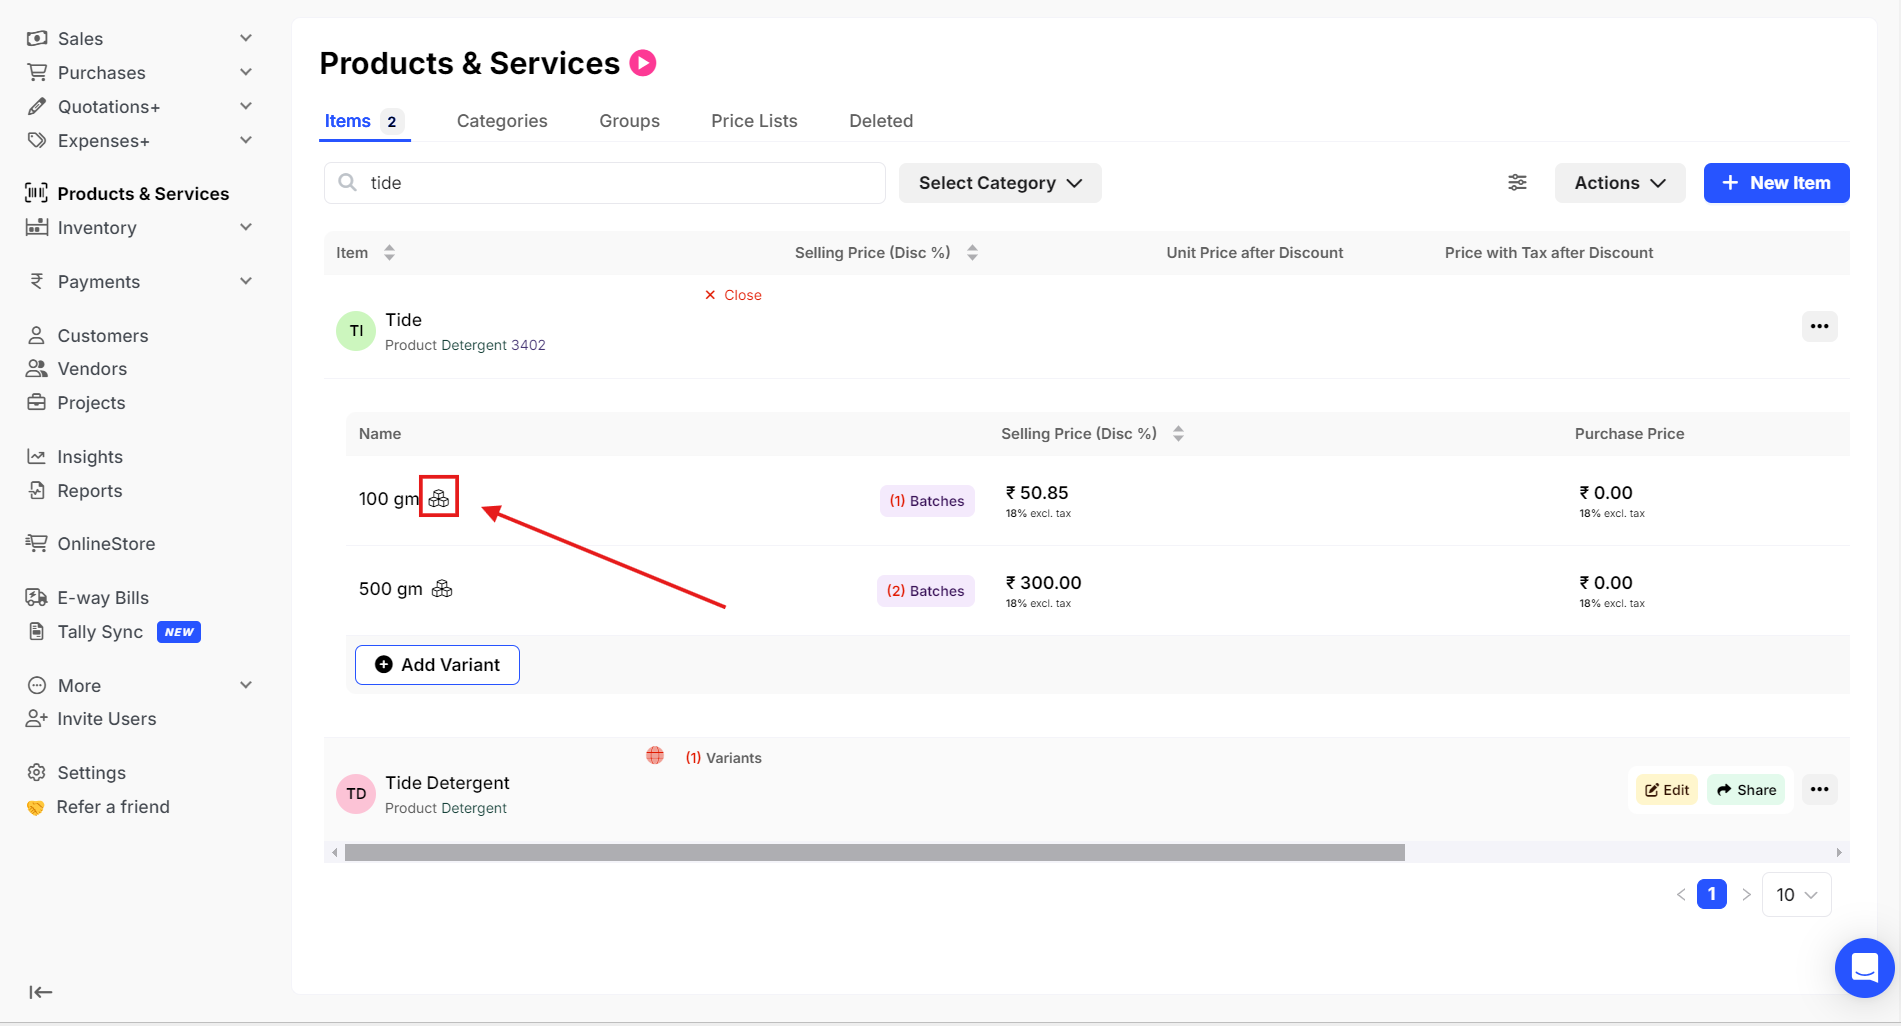1901x1026 pixels.
Task: Open the Select Category dropdown
Action: [x=1000, y=183]
